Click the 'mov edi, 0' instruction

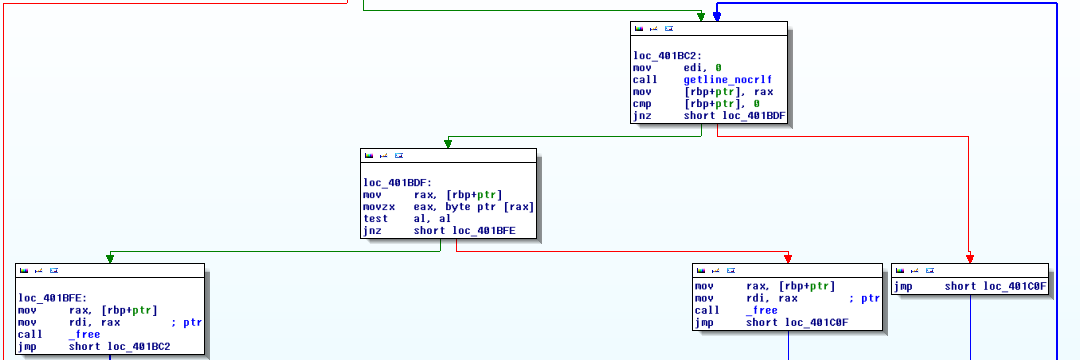pyautogui.click(x=677, y=68)
